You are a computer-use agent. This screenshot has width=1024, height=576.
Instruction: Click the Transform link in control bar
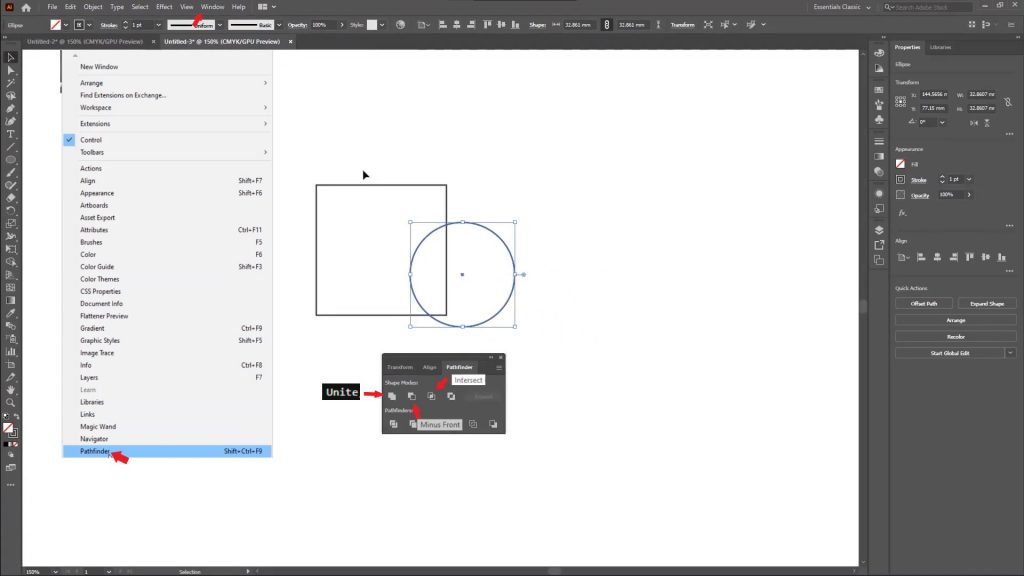tap(682, 25)
